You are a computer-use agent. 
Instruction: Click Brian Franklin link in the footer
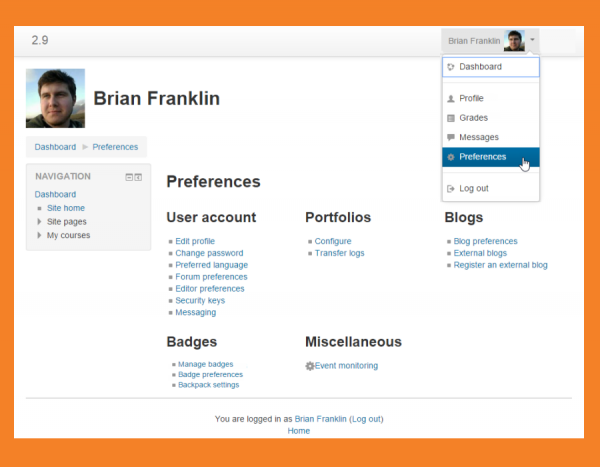tap(321, 419)
